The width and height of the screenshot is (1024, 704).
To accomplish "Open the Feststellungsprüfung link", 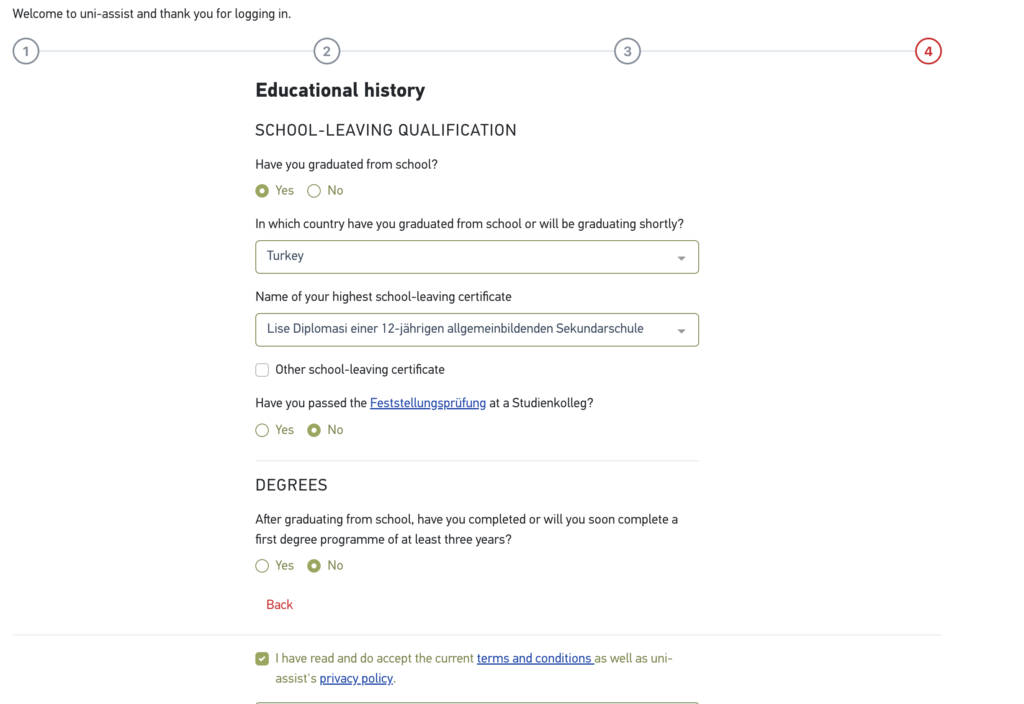I will [x=428, y=403].
